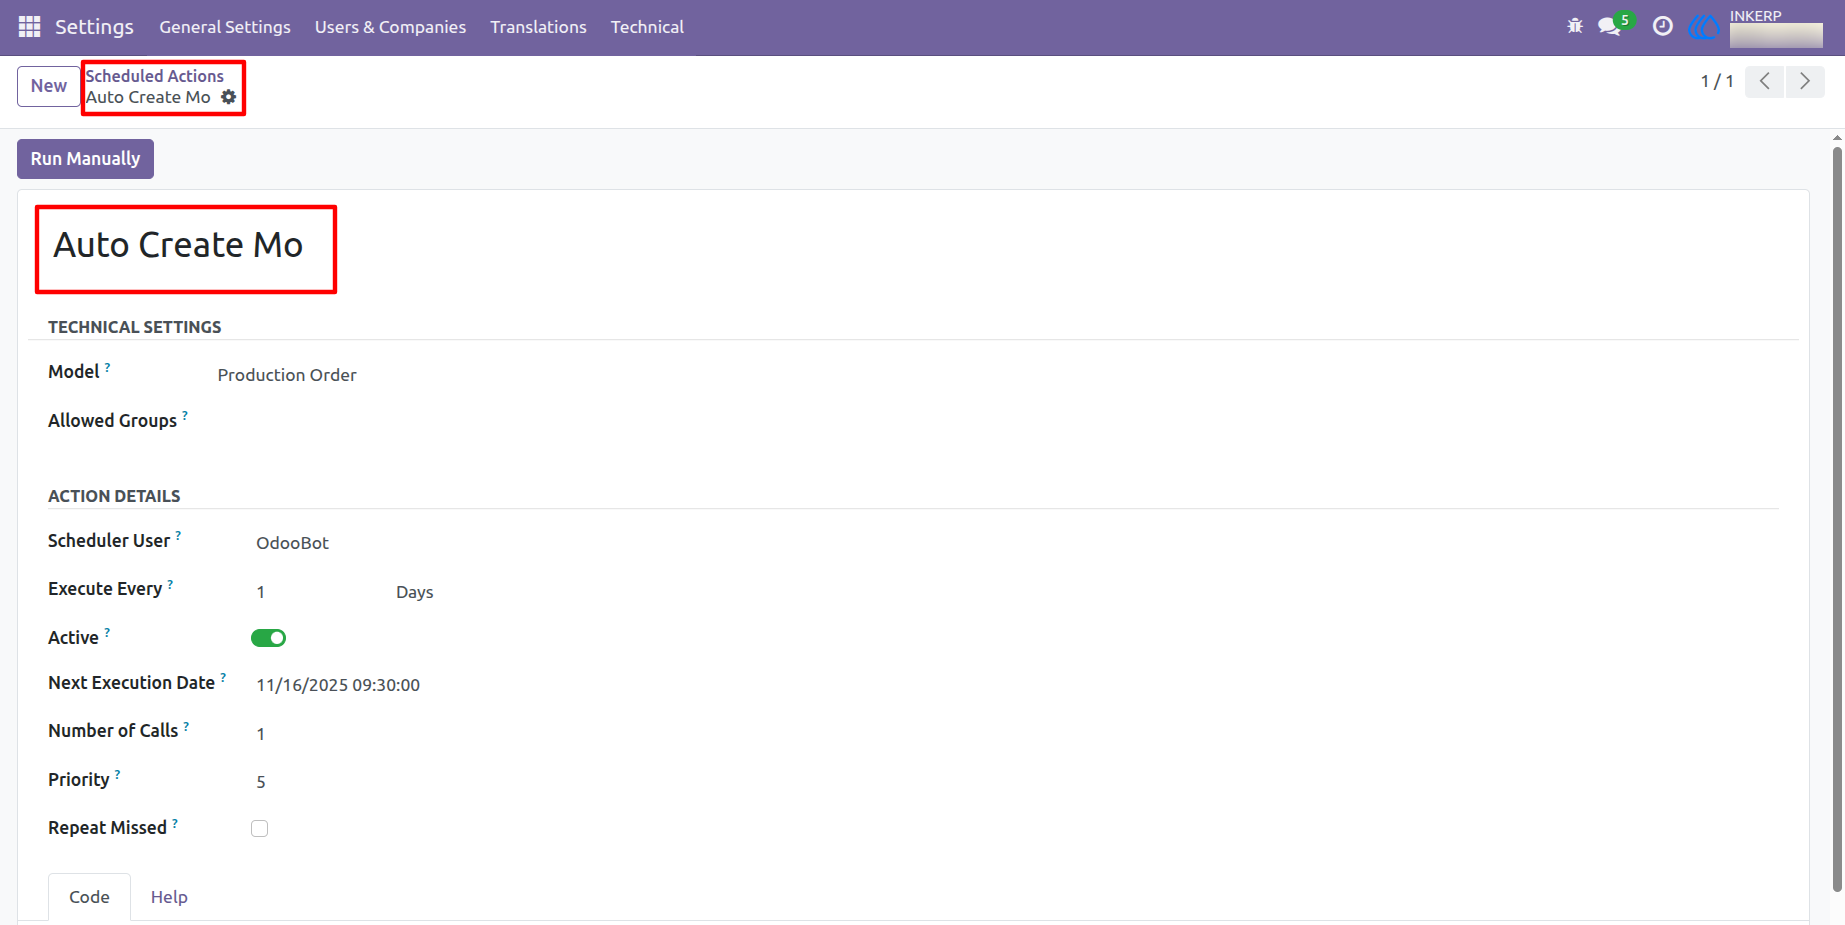Click the Number of Calls field
The width and height of the screenshot is (1845, 925).
[261, 734]
